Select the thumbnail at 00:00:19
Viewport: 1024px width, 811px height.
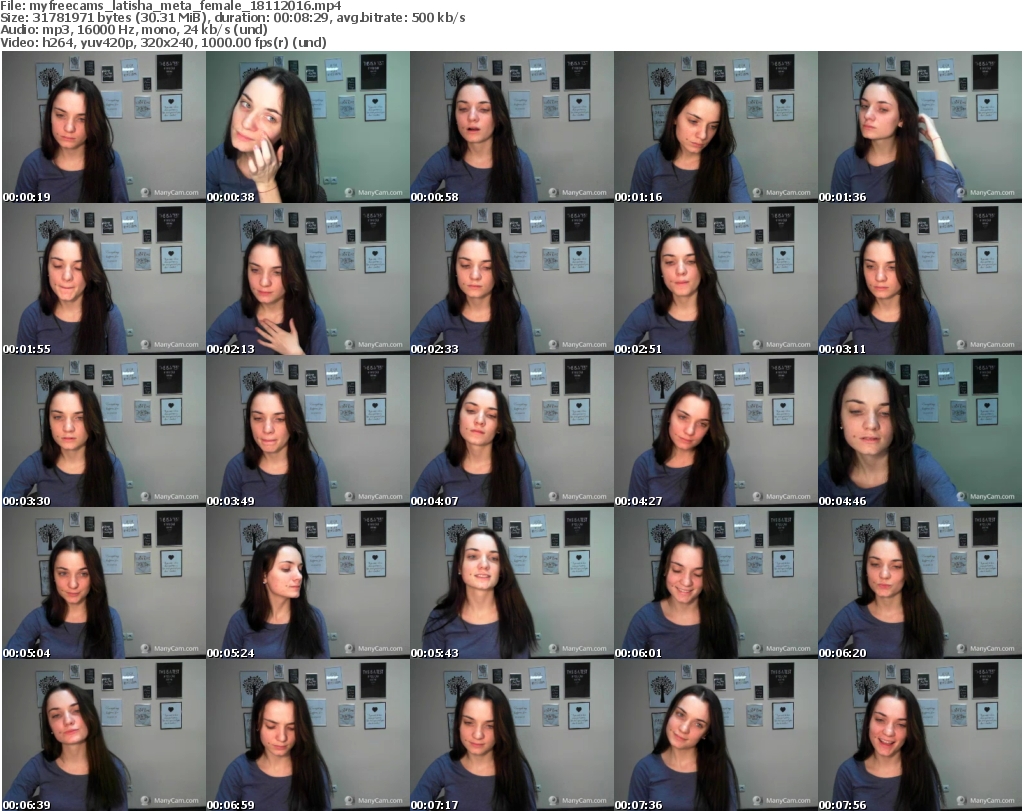[104, 127]
